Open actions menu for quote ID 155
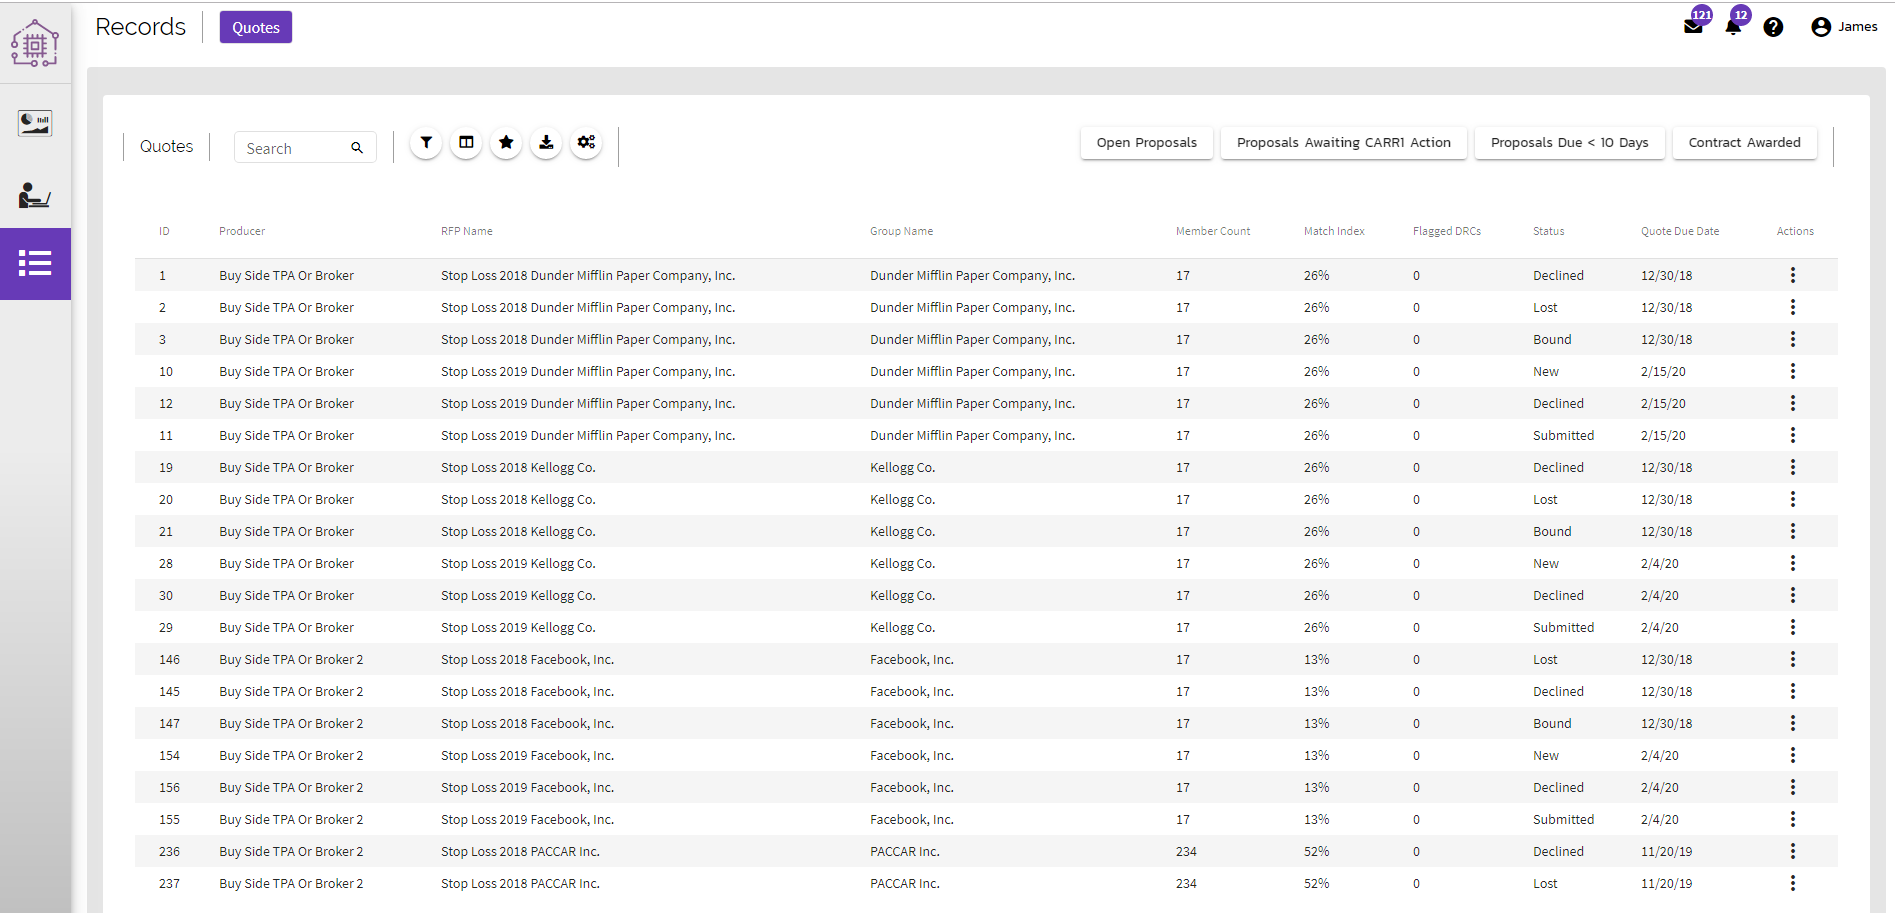 1793,819
